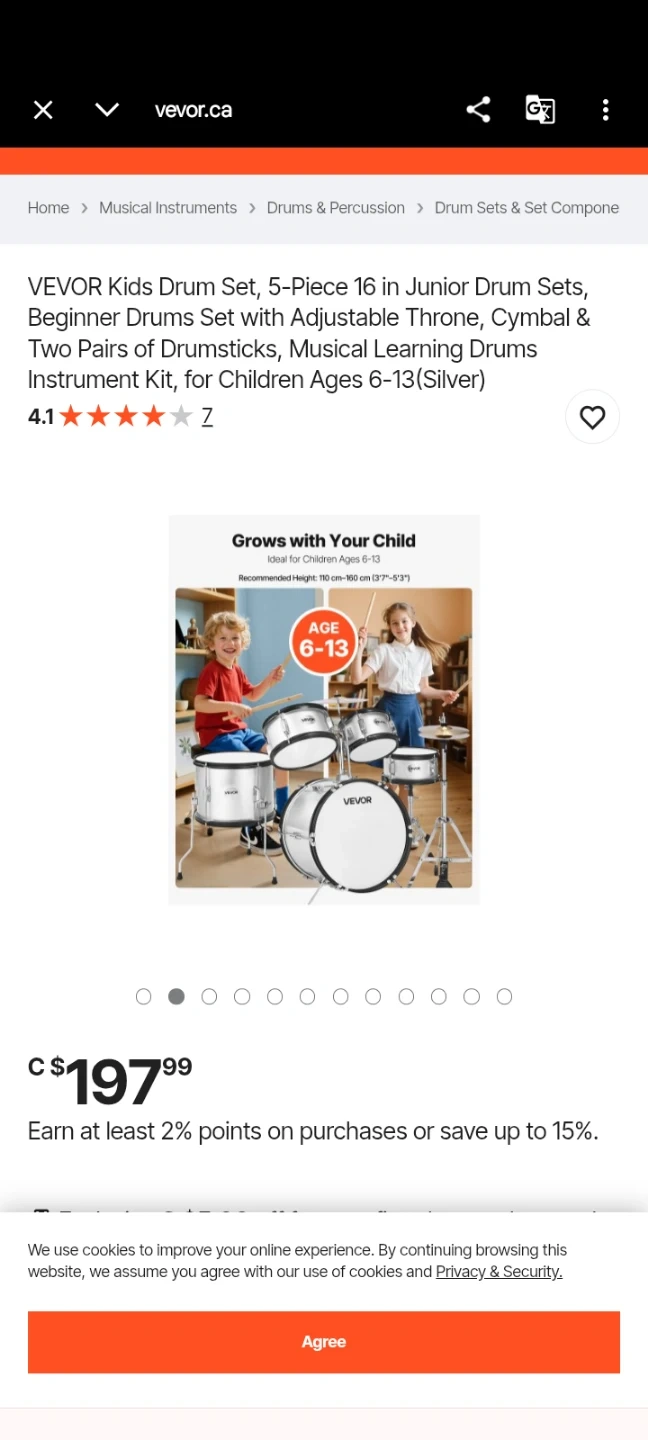
Task: Tap the drum set product image
Action: click(x=324, y=710)
